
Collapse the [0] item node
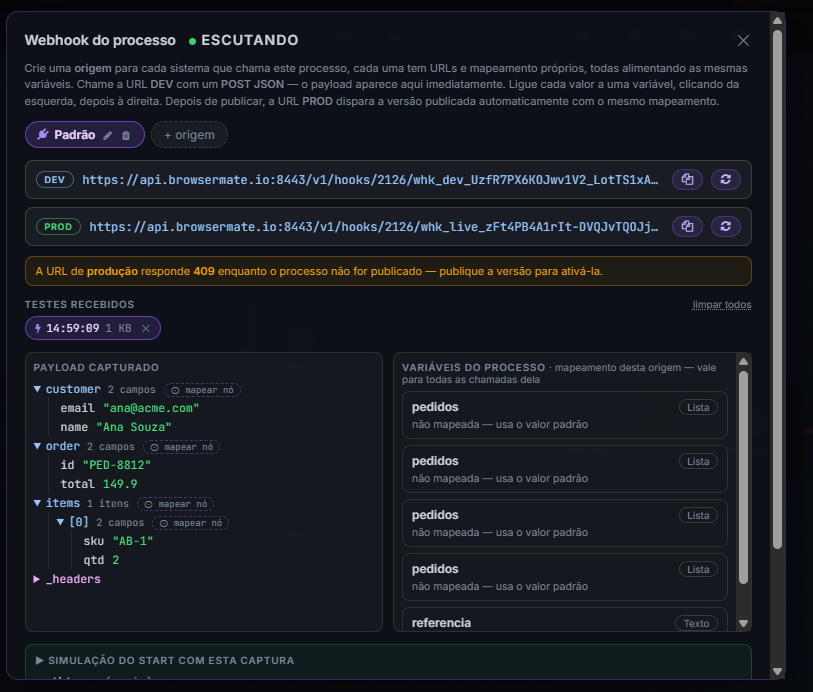60,522
